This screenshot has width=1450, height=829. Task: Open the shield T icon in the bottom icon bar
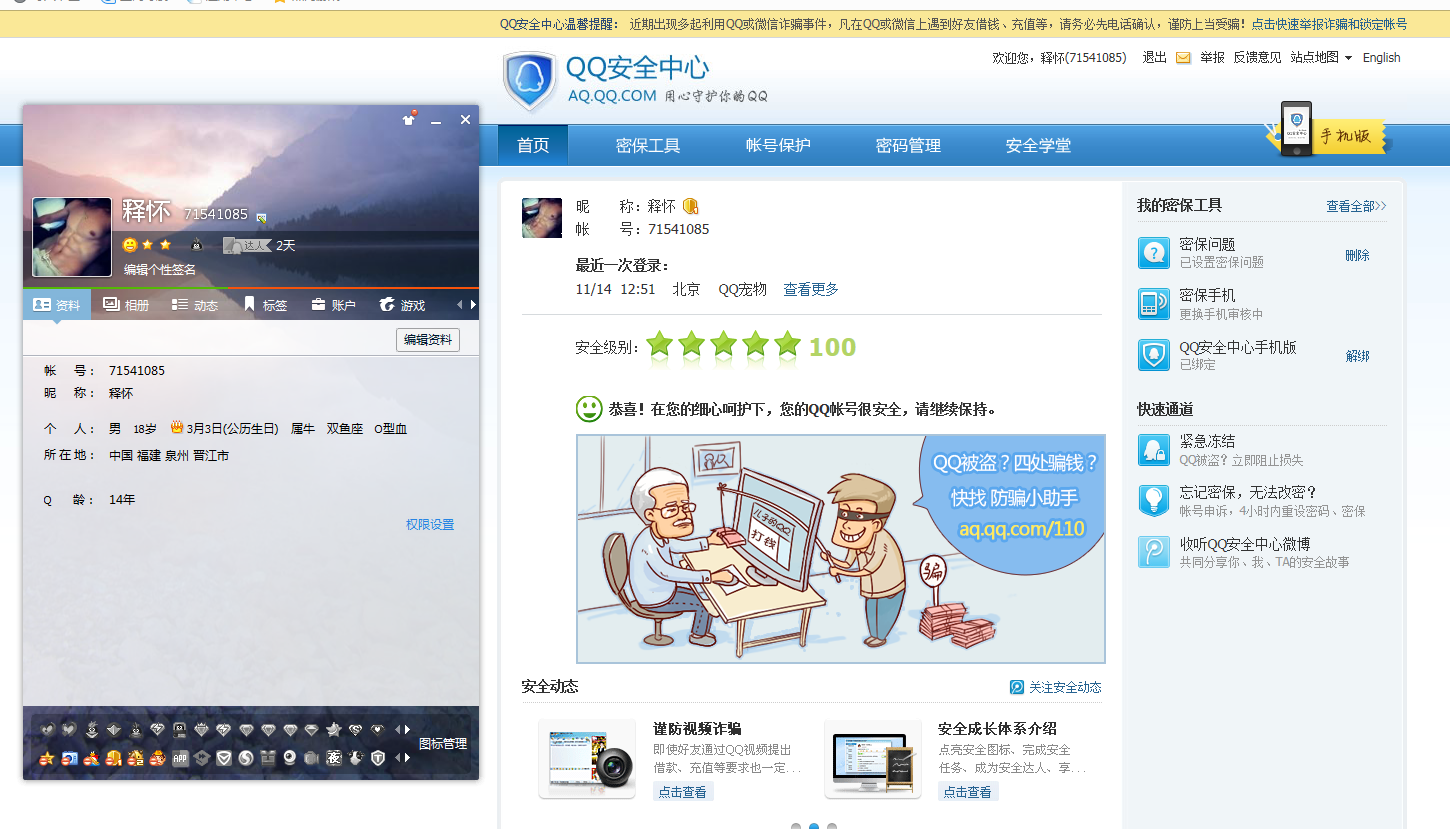pyautogui.click(x=378, y=758)
